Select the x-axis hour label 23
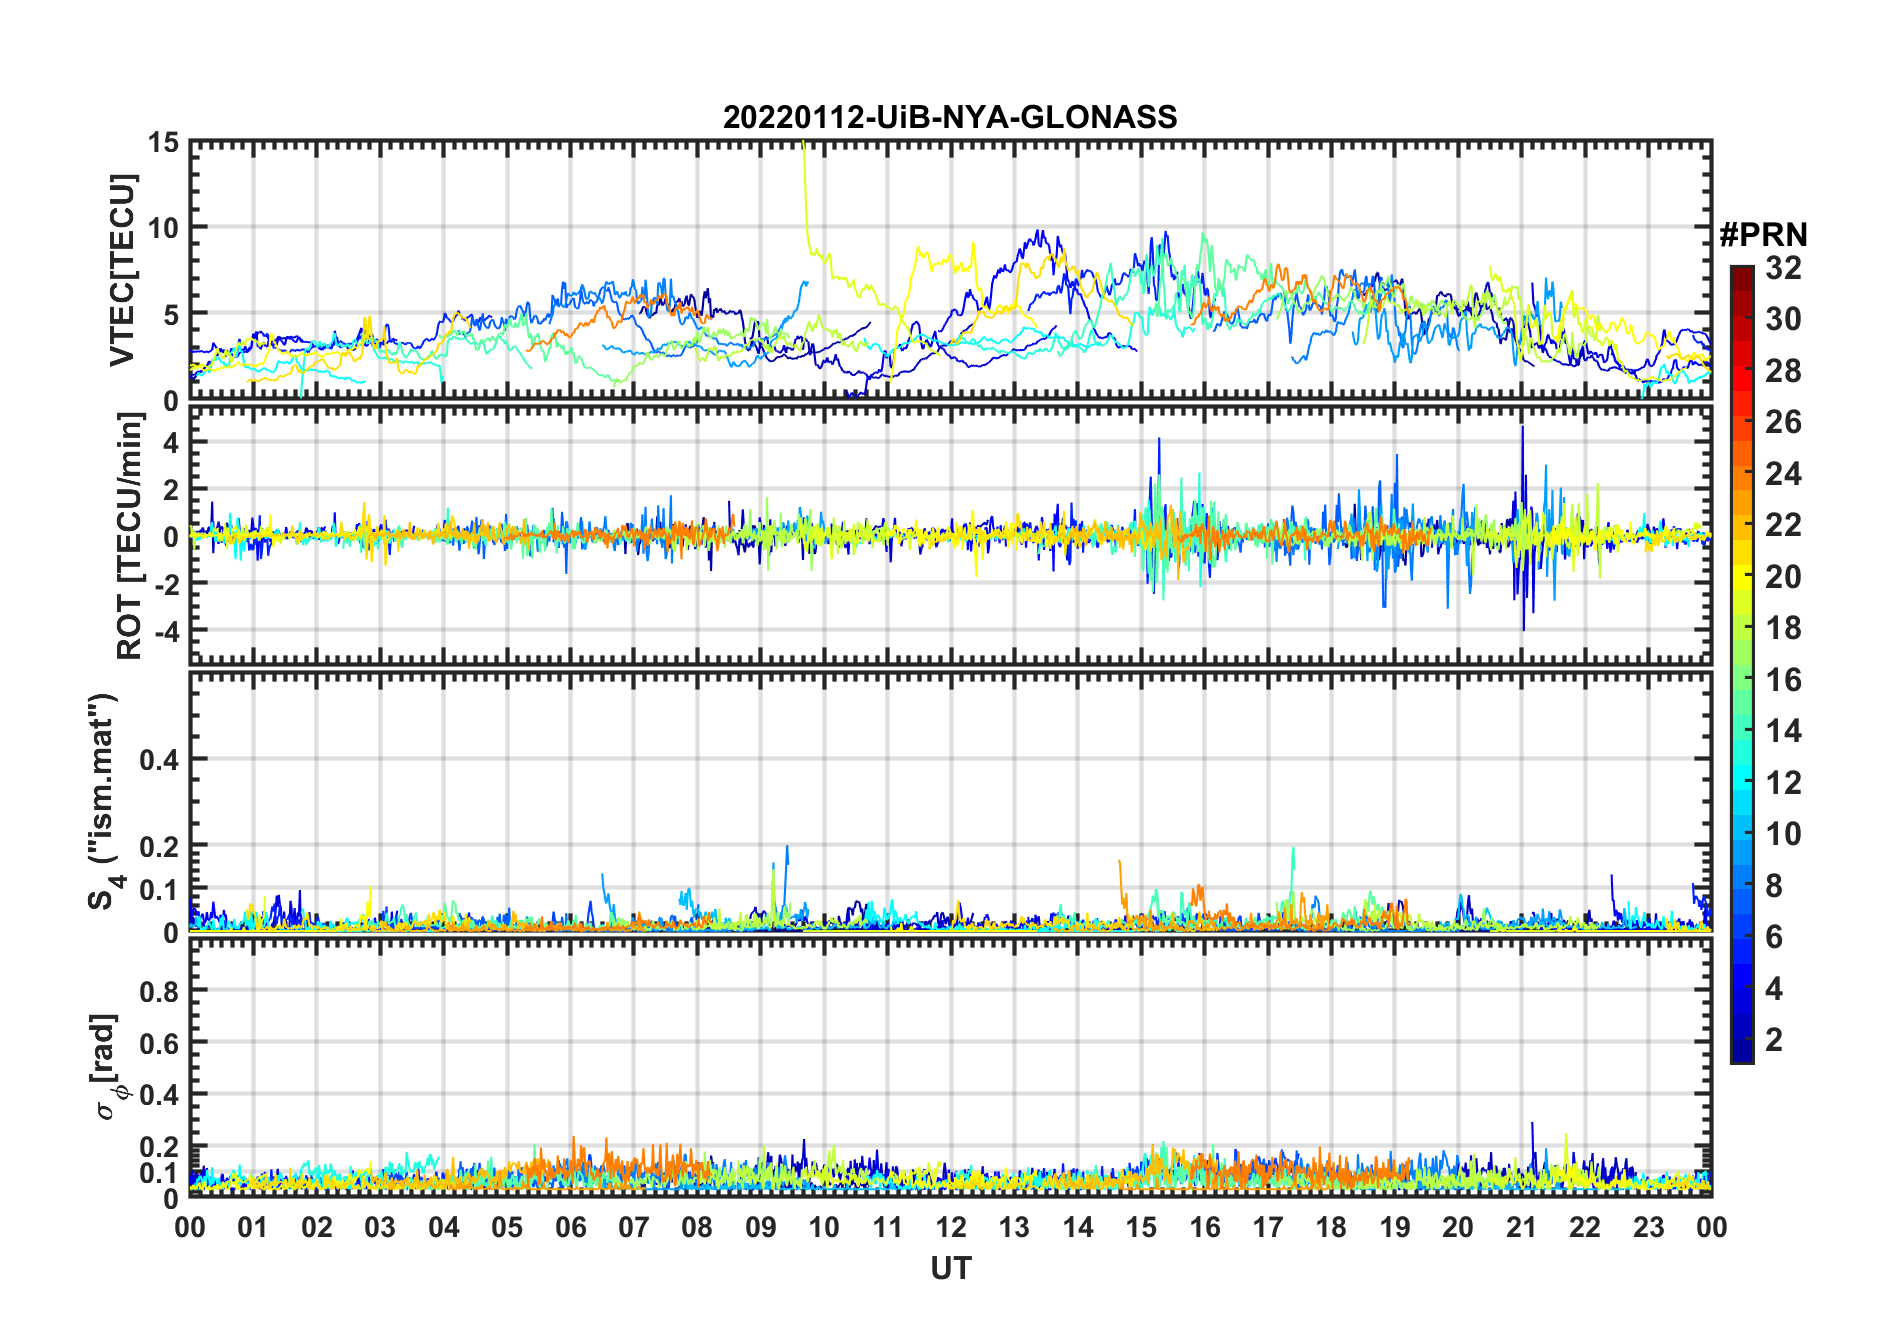1902x1330 pixels. click(1648, 1227)
